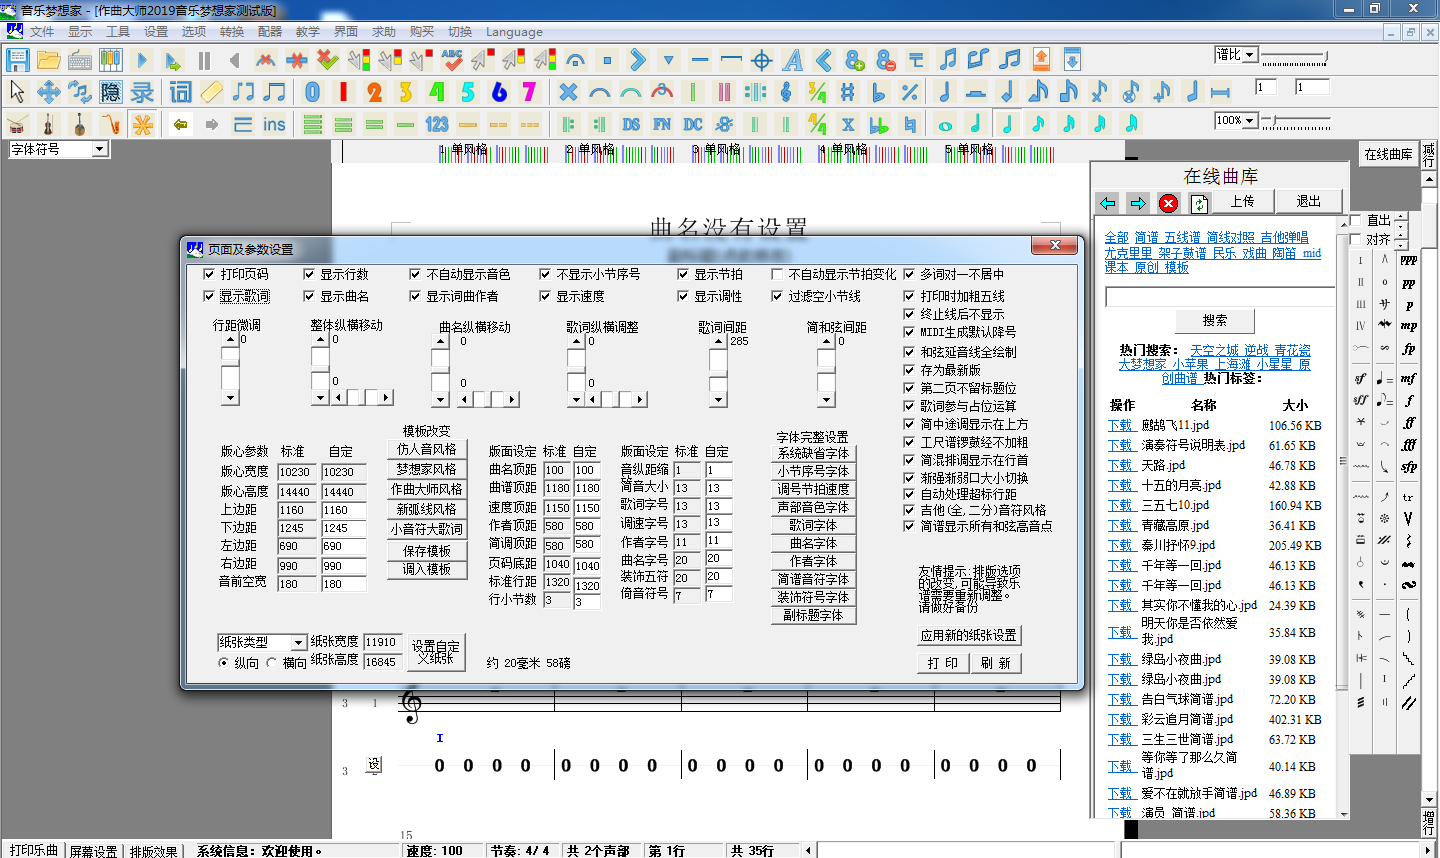
Task: Open the 转换 menu
Action: click(232, 32)
